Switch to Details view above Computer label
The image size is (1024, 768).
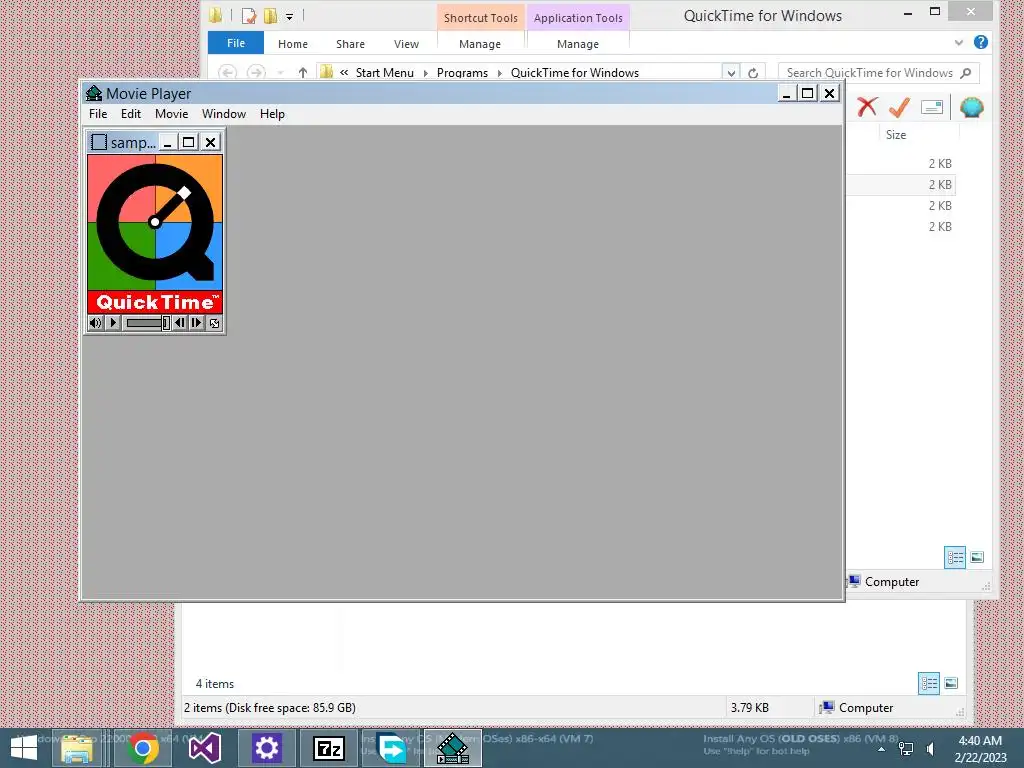[x=955, y=557]
